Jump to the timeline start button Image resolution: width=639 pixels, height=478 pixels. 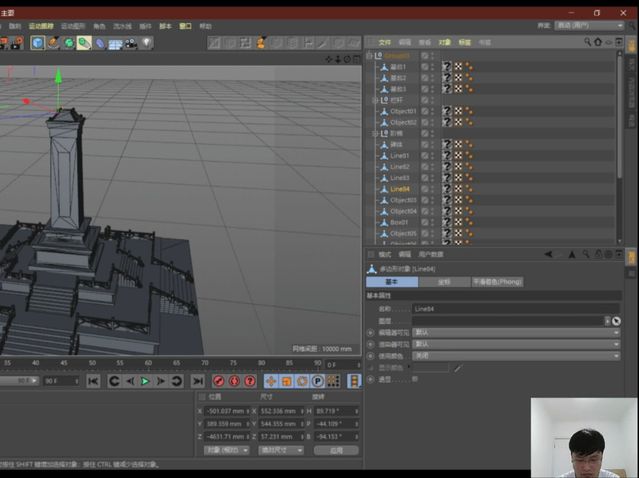pyautogui.click(x=93, y=381)
